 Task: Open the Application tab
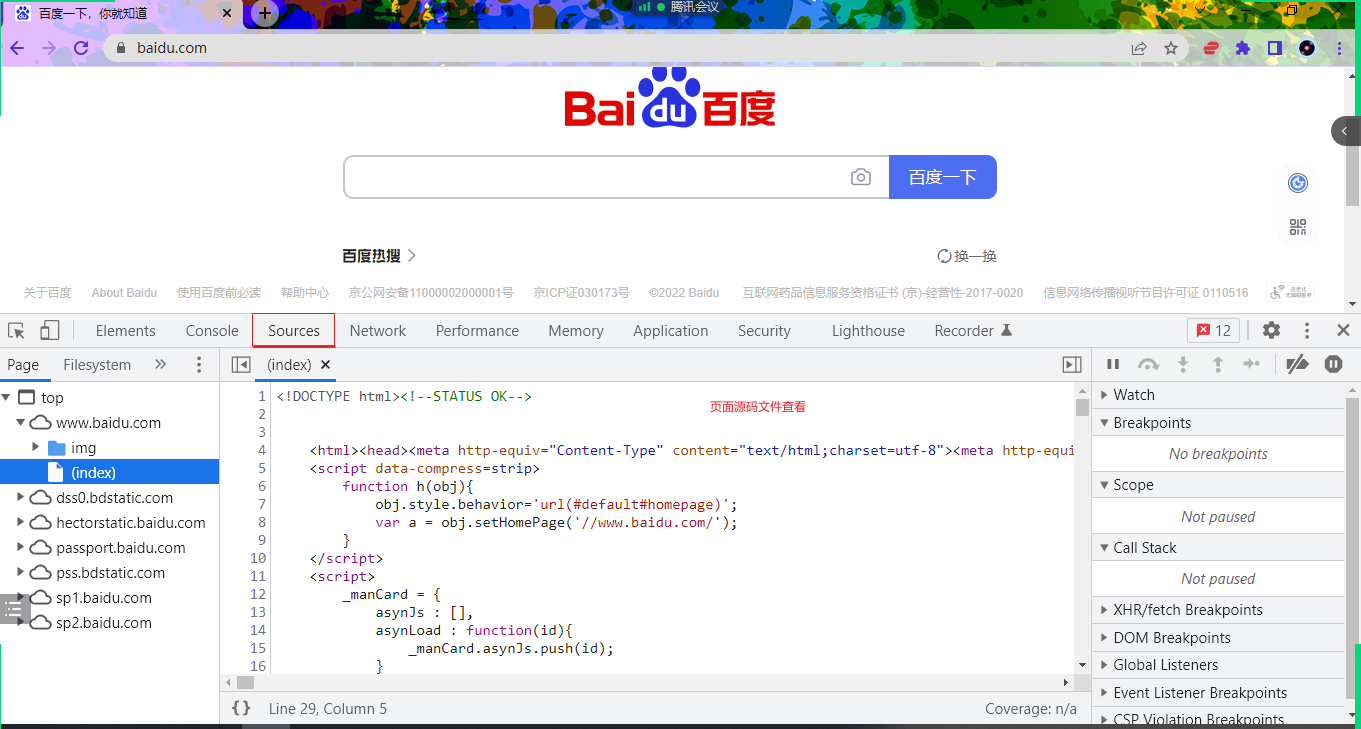[671, 330]
